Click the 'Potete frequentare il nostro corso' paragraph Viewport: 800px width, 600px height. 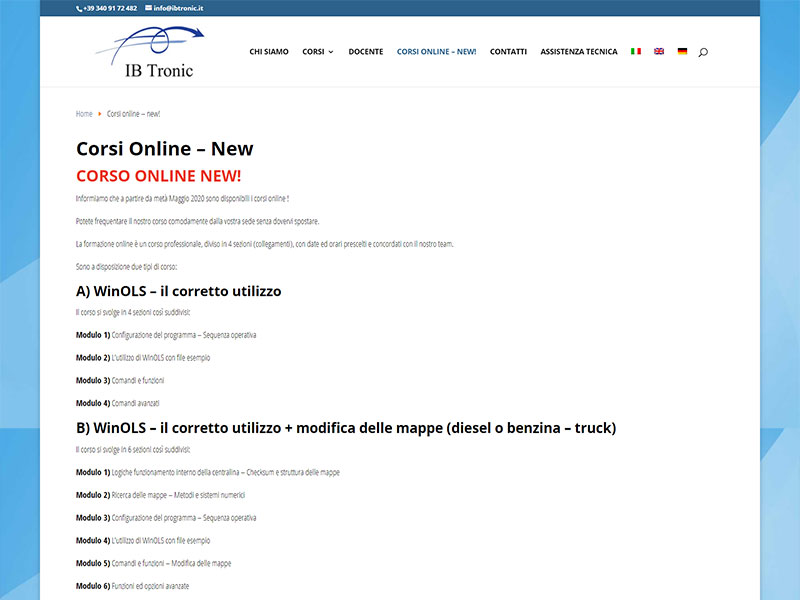(x=197, y=221)
